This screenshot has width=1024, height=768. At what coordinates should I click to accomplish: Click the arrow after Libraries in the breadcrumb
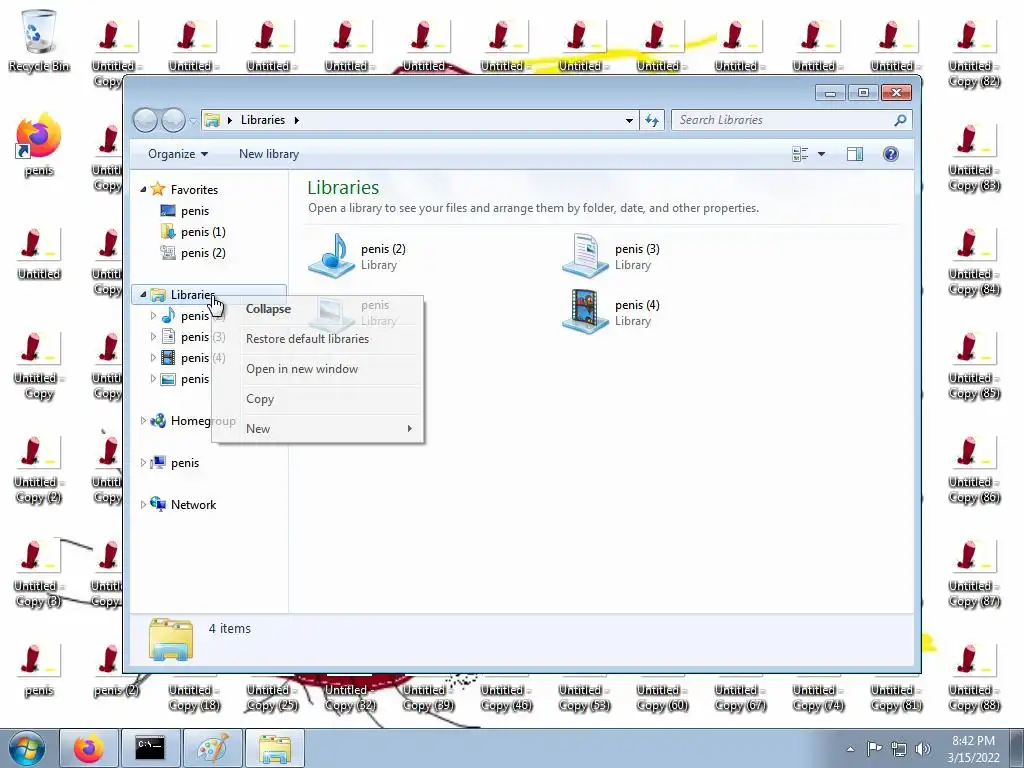point(296,120)
